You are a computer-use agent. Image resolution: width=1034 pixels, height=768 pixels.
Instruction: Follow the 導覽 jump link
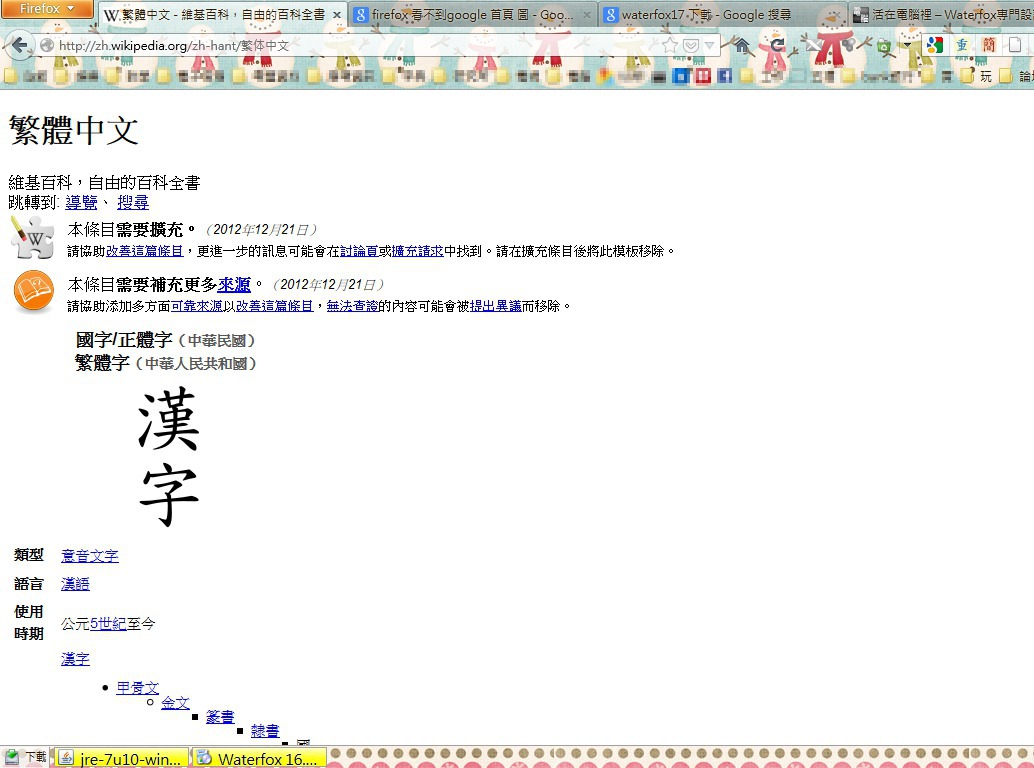81,202
